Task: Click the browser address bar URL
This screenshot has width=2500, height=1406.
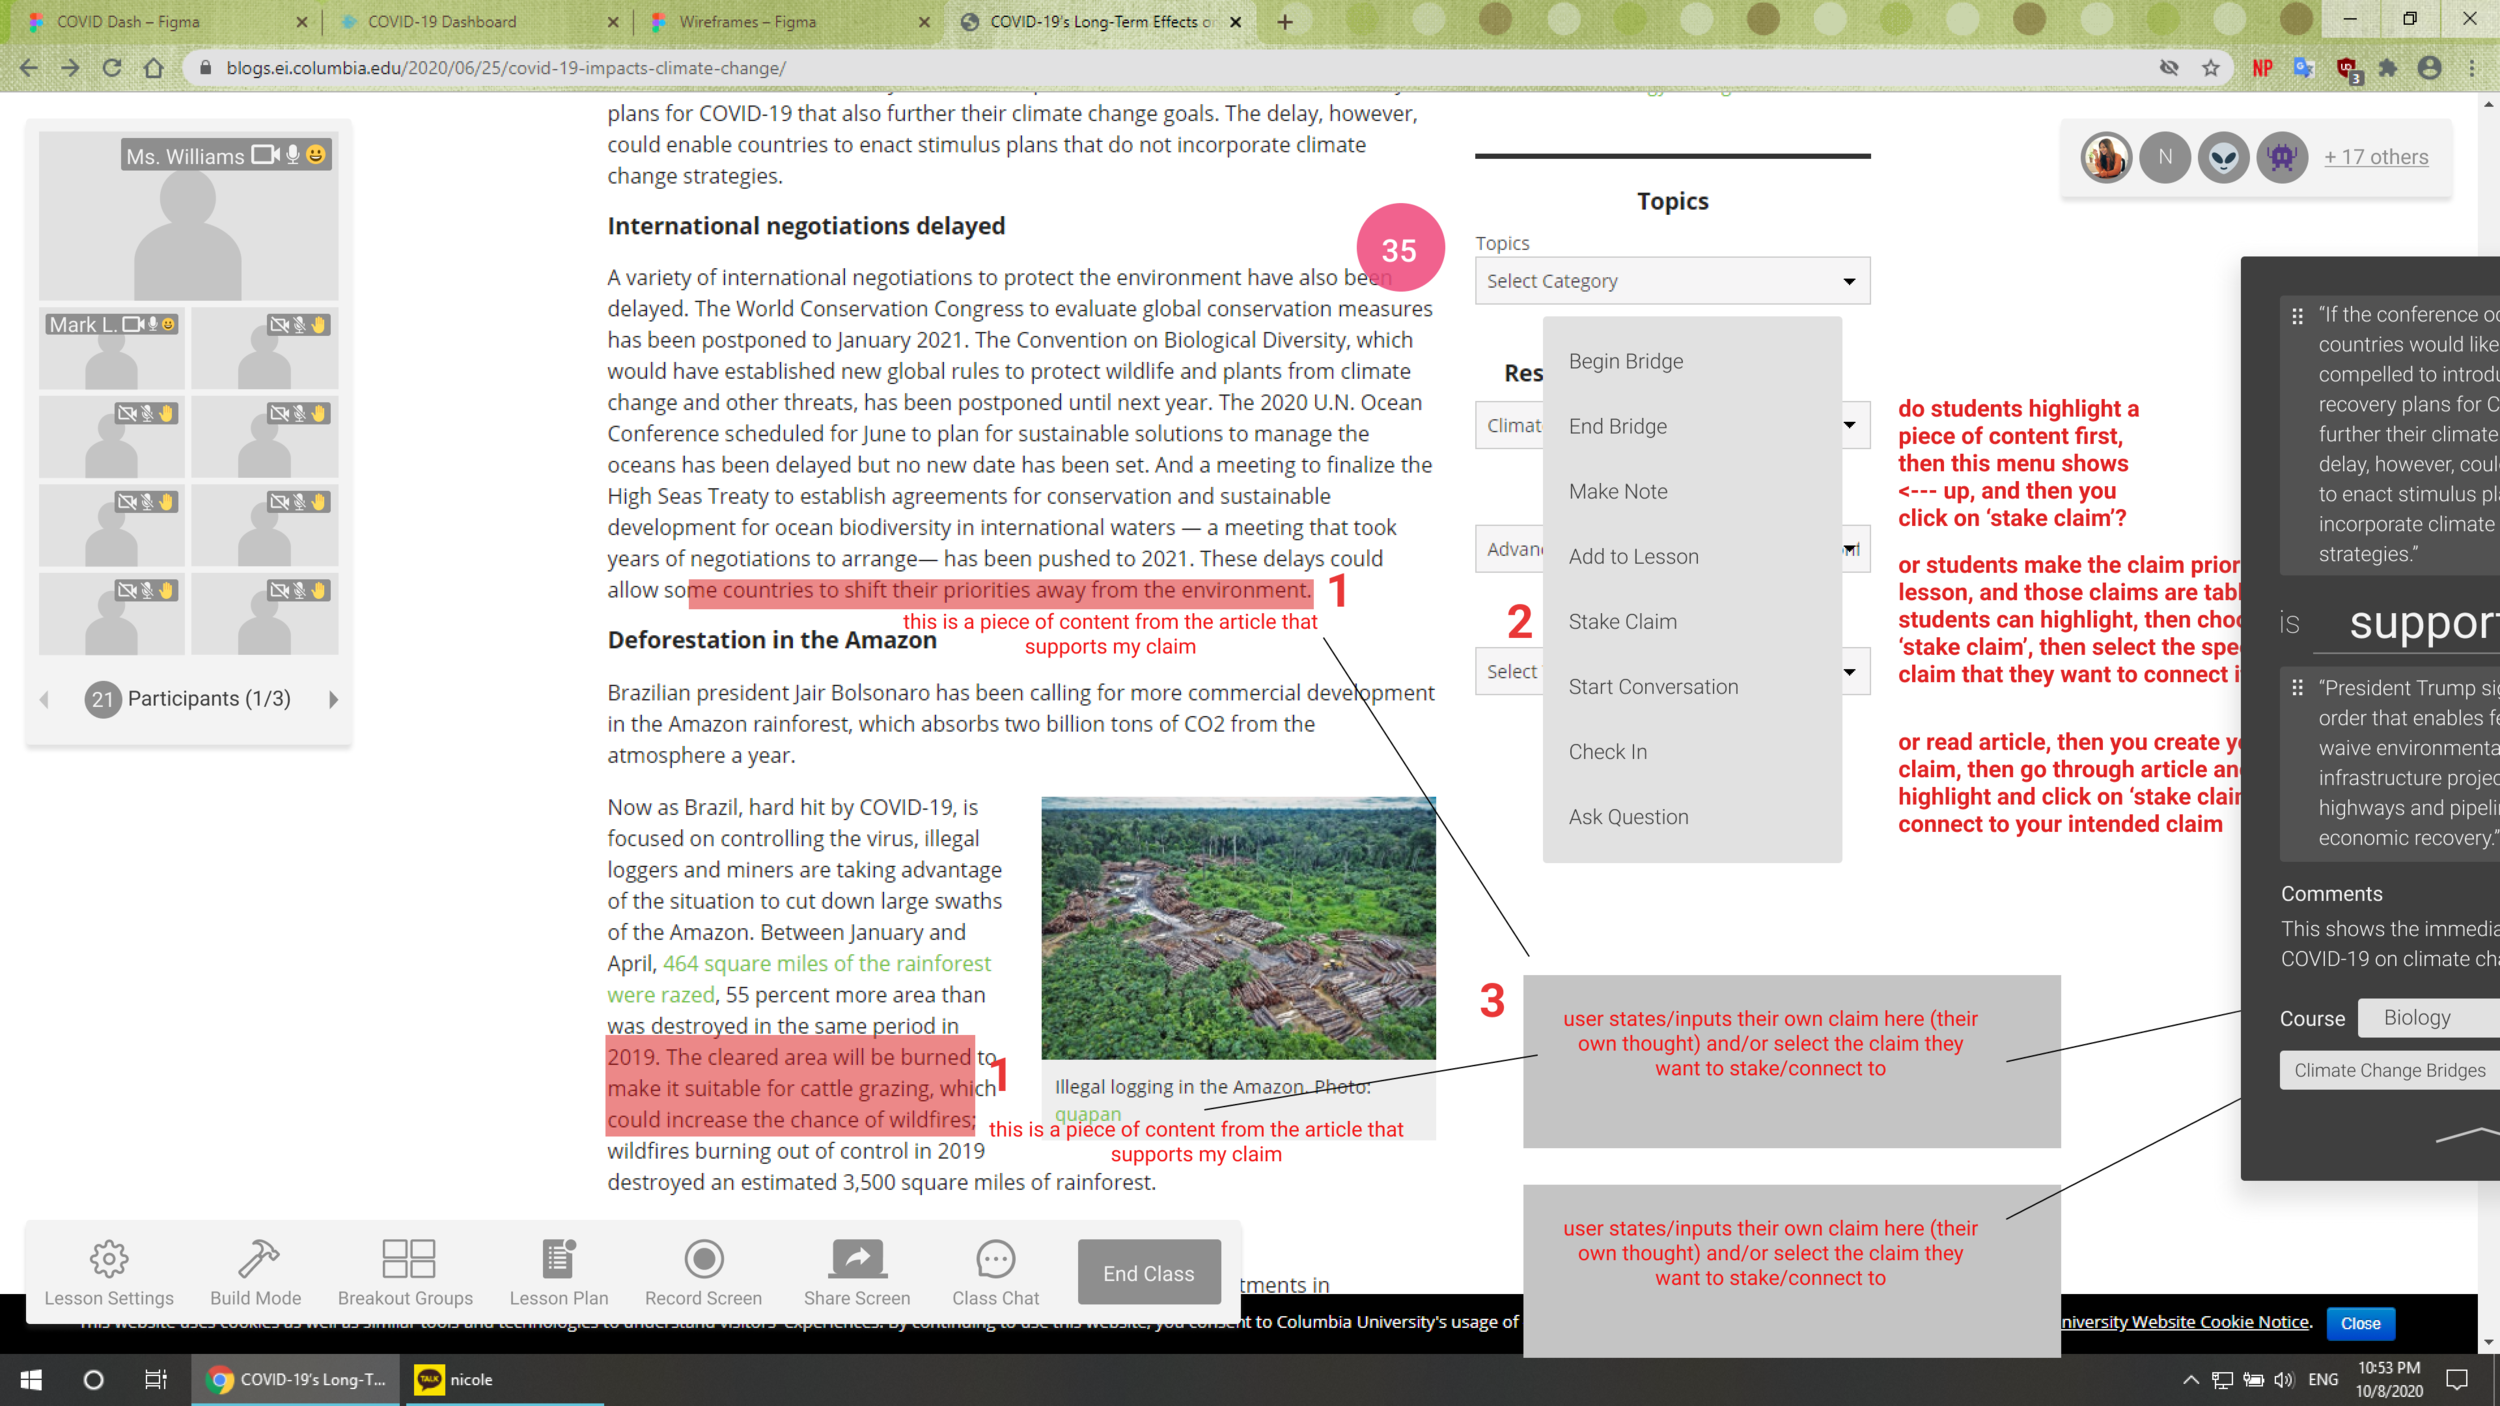Action: click(x=505, y=68)
